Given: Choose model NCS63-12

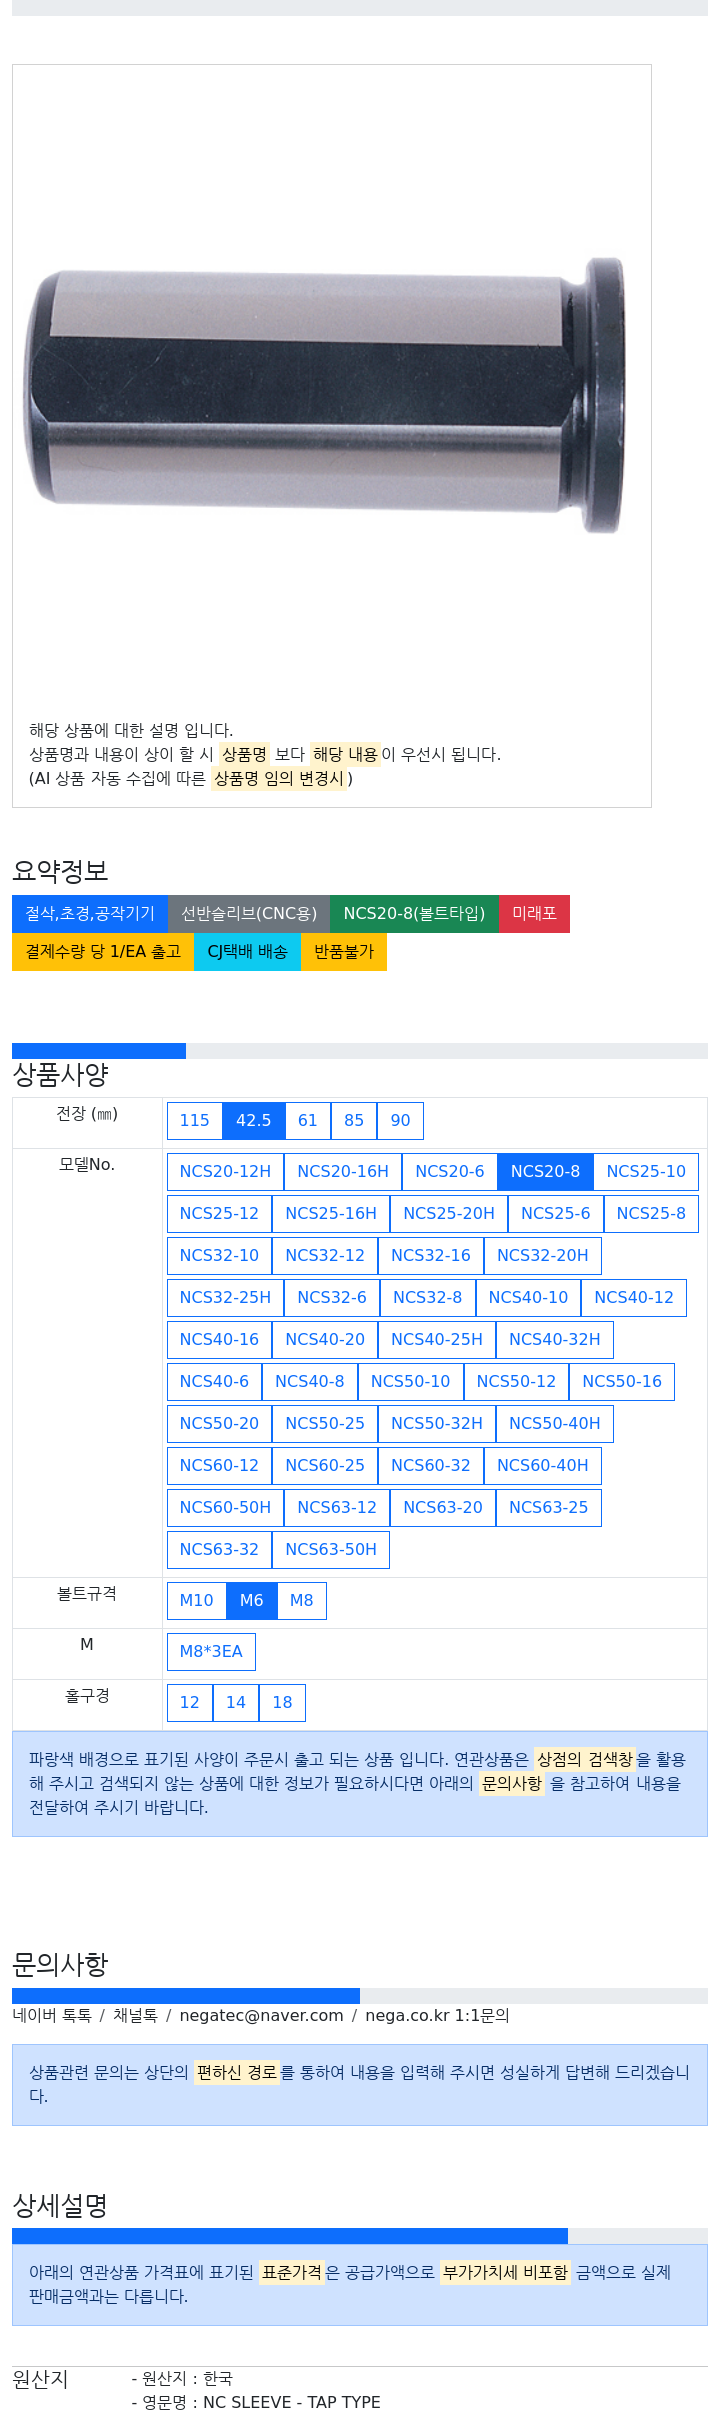Looking at the screenshot, I should [x=337, y=1508].
